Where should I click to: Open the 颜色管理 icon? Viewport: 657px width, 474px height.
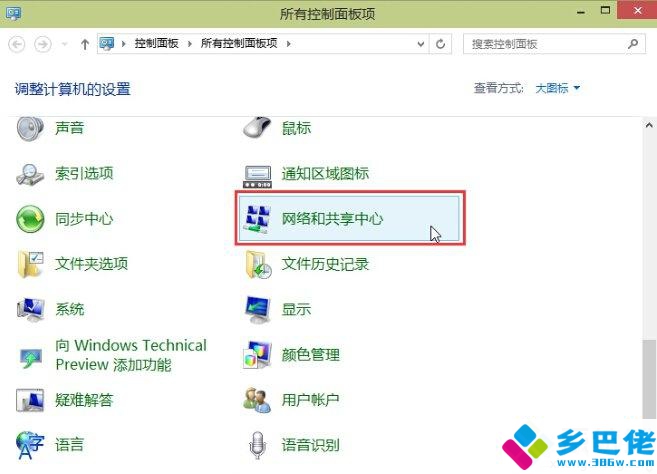[257, 355]
